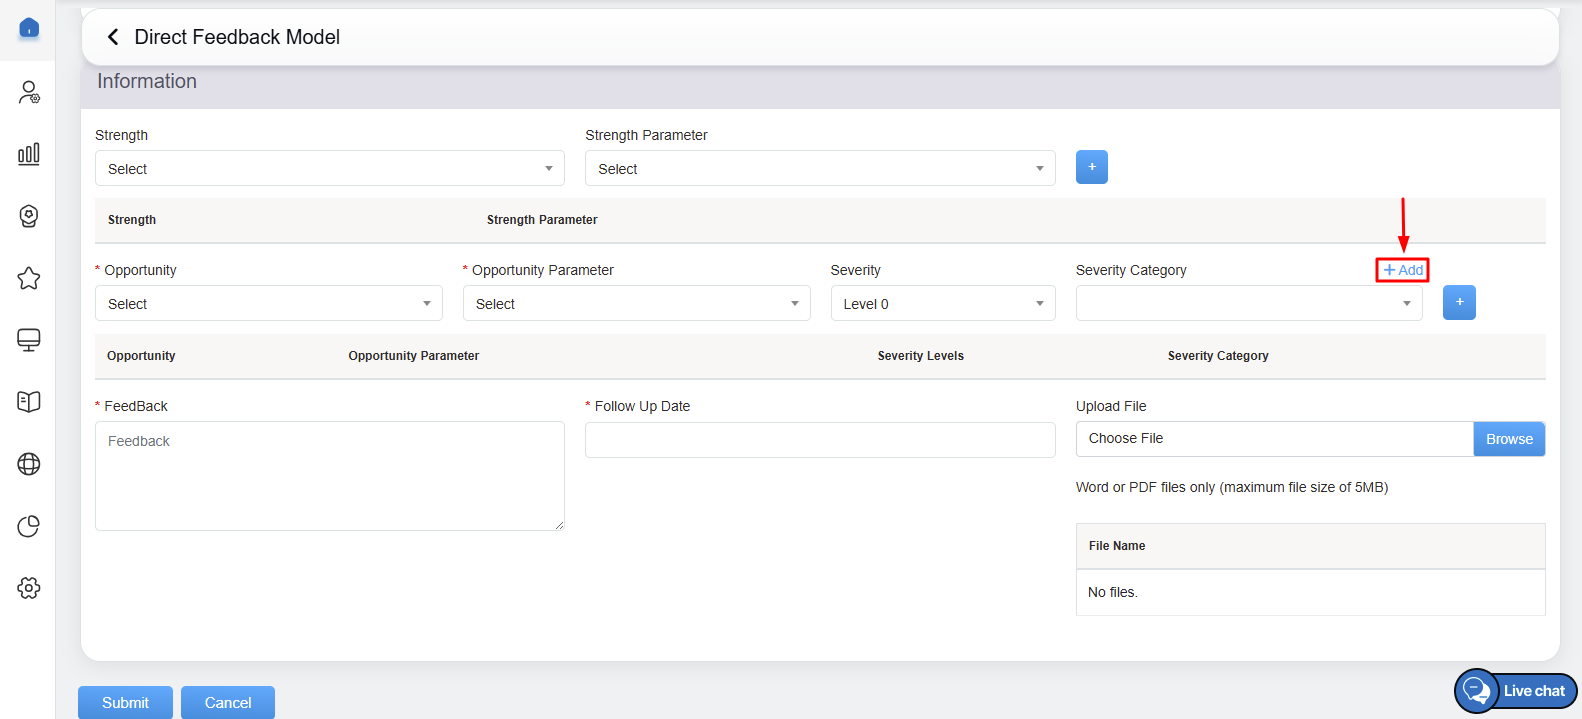This screenshot has width=1582, height=719.
Task: Click the blue plus button beside Strength Parameter
Action: (x=1091, y=167)
